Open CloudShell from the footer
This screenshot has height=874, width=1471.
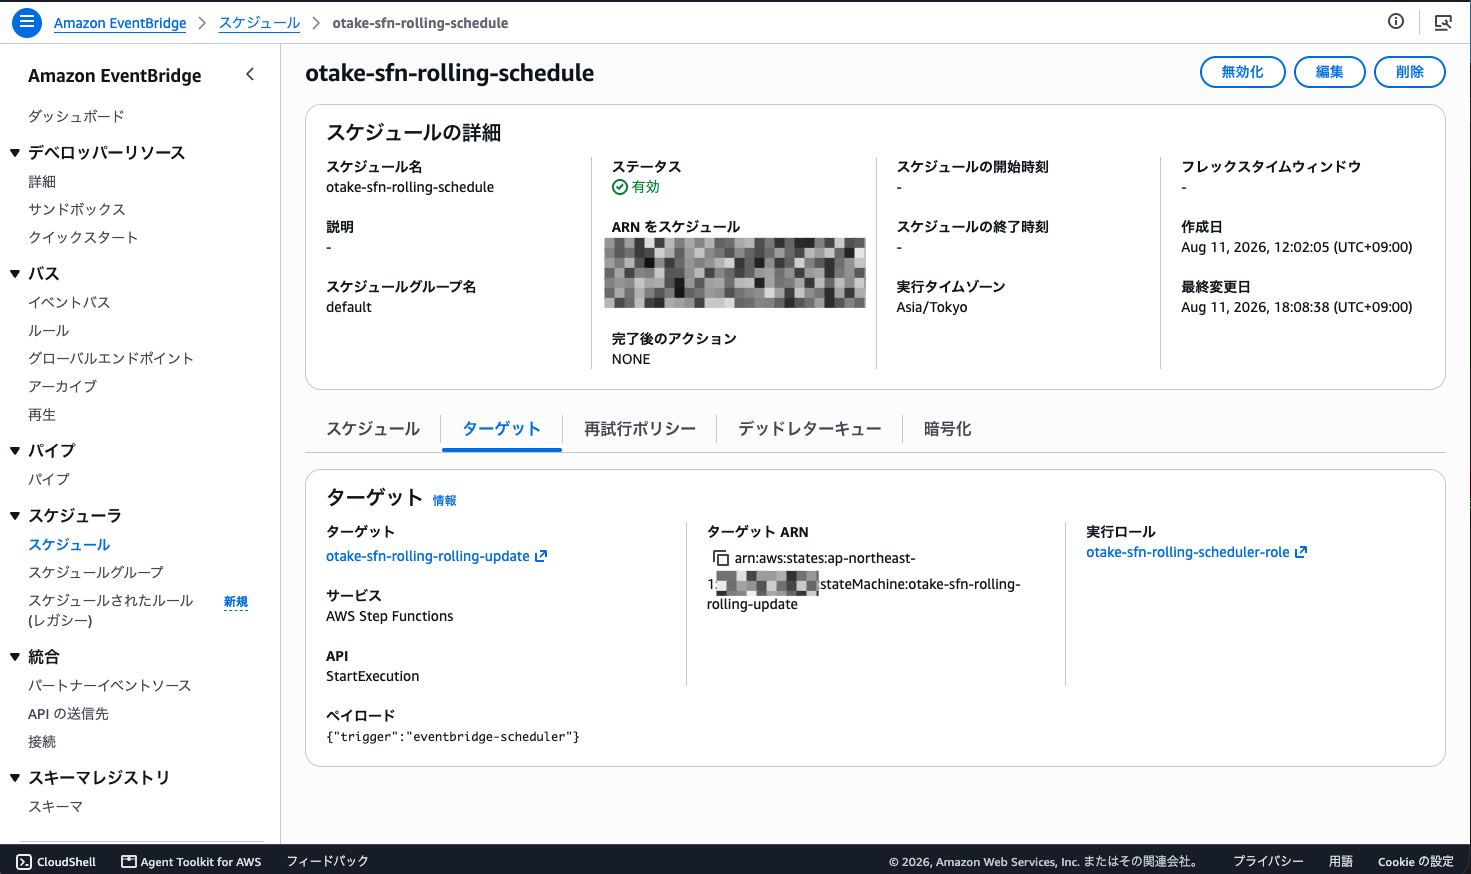[56, 861]
